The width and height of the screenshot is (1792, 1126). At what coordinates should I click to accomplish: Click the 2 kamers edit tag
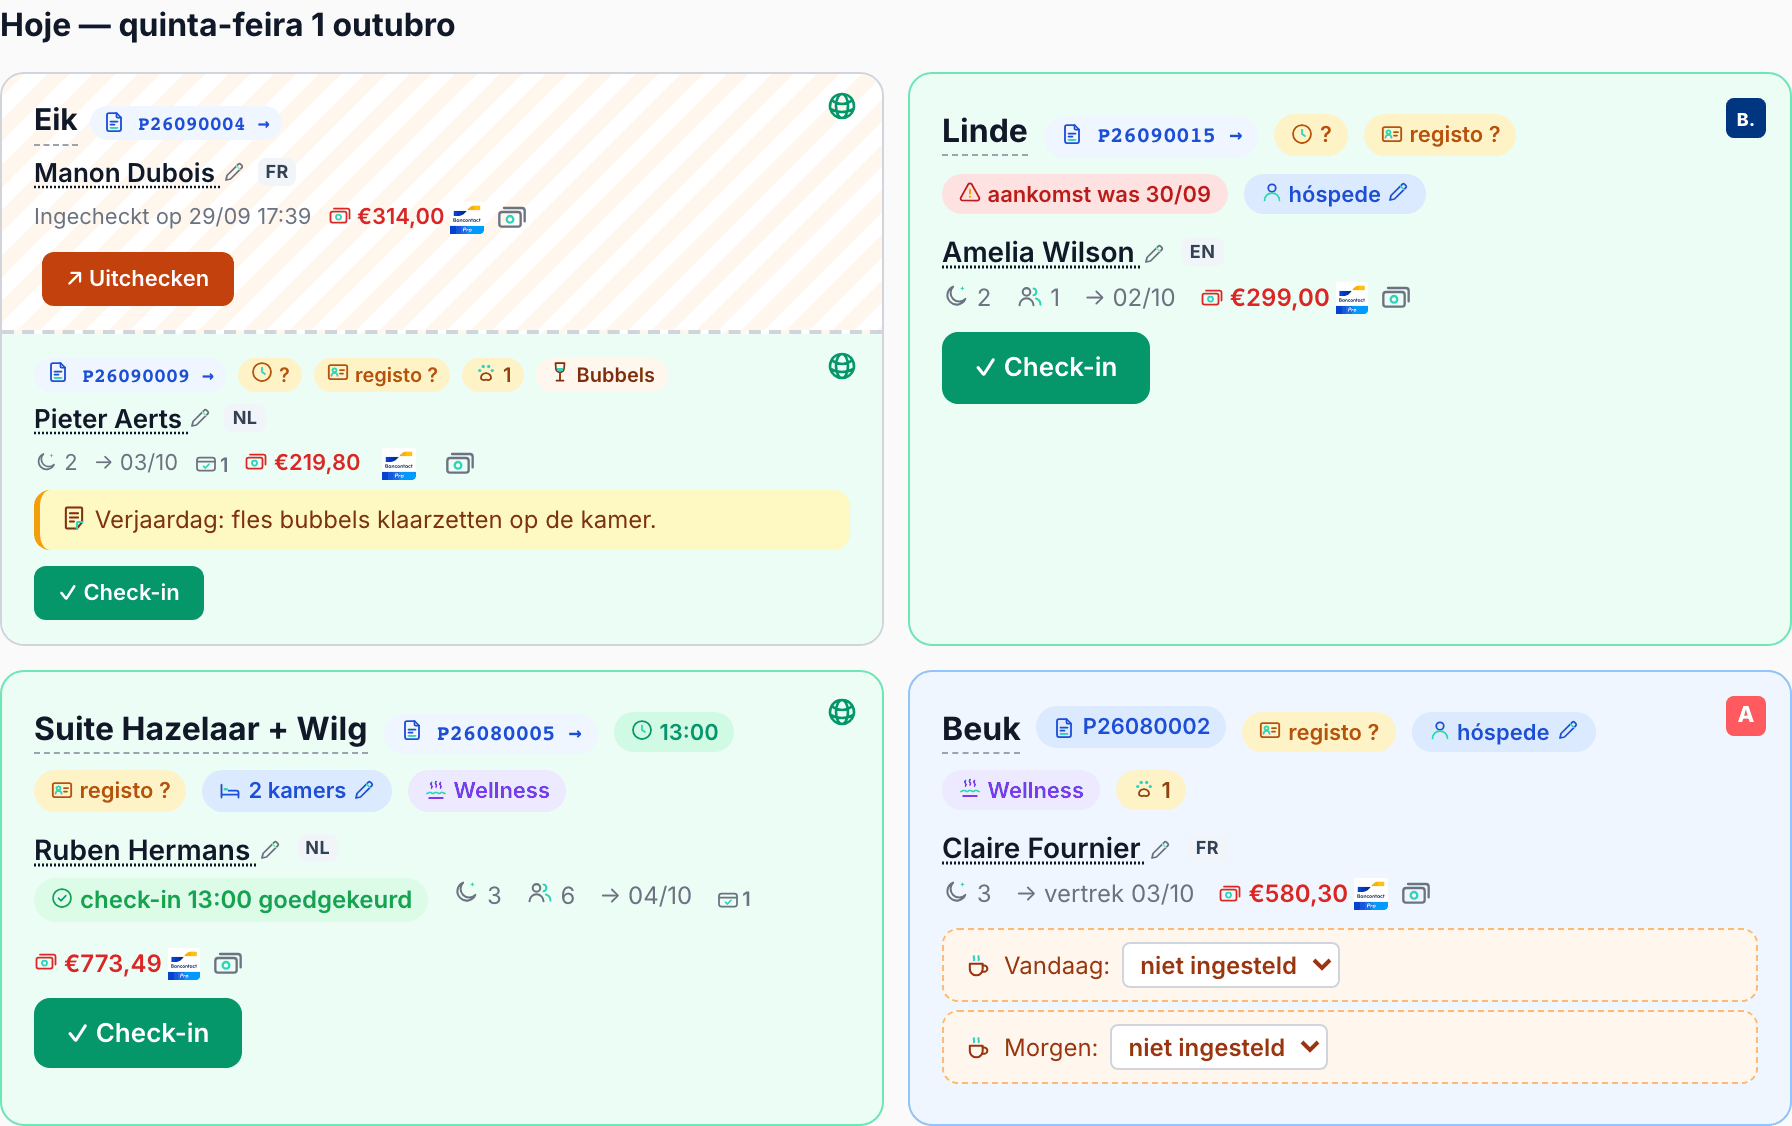297,791
